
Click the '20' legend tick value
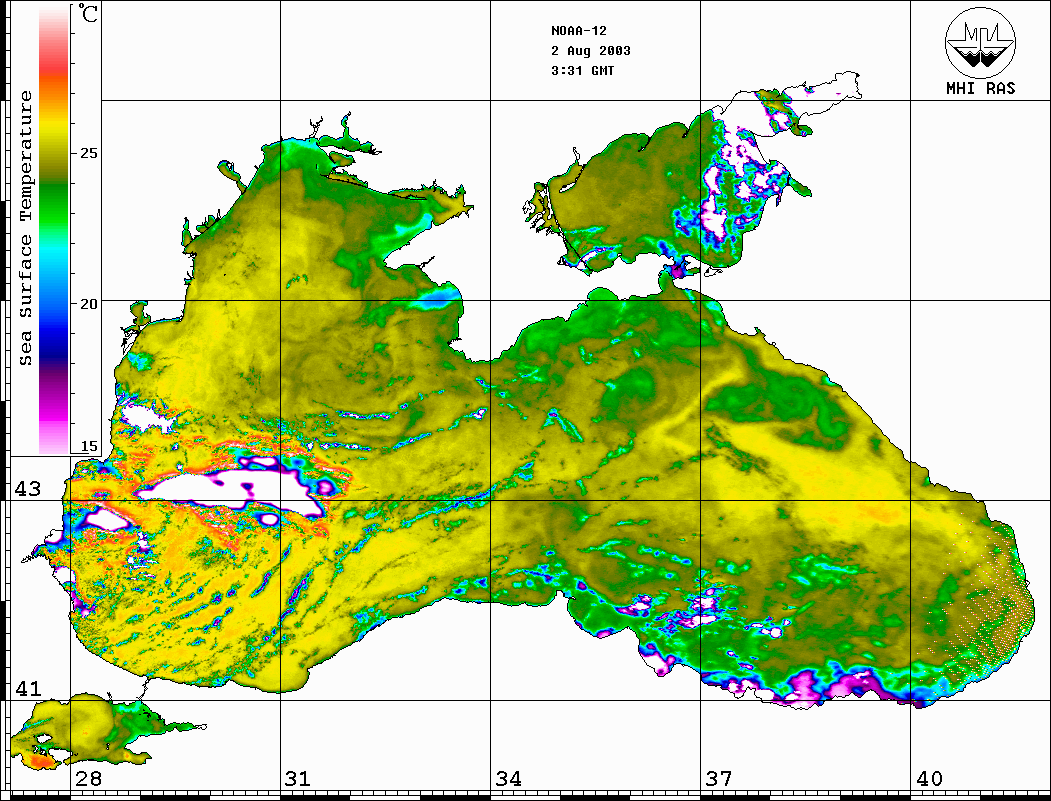point(89,304)
